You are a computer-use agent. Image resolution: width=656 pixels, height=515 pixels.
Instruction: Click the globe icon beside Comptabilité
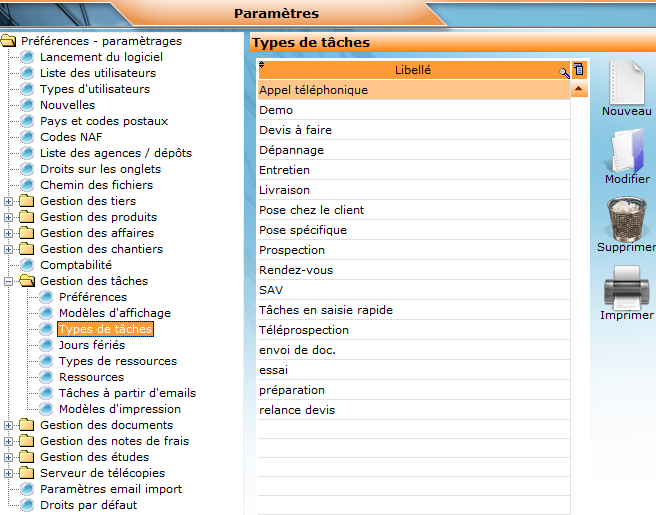(x=27, y=265)
